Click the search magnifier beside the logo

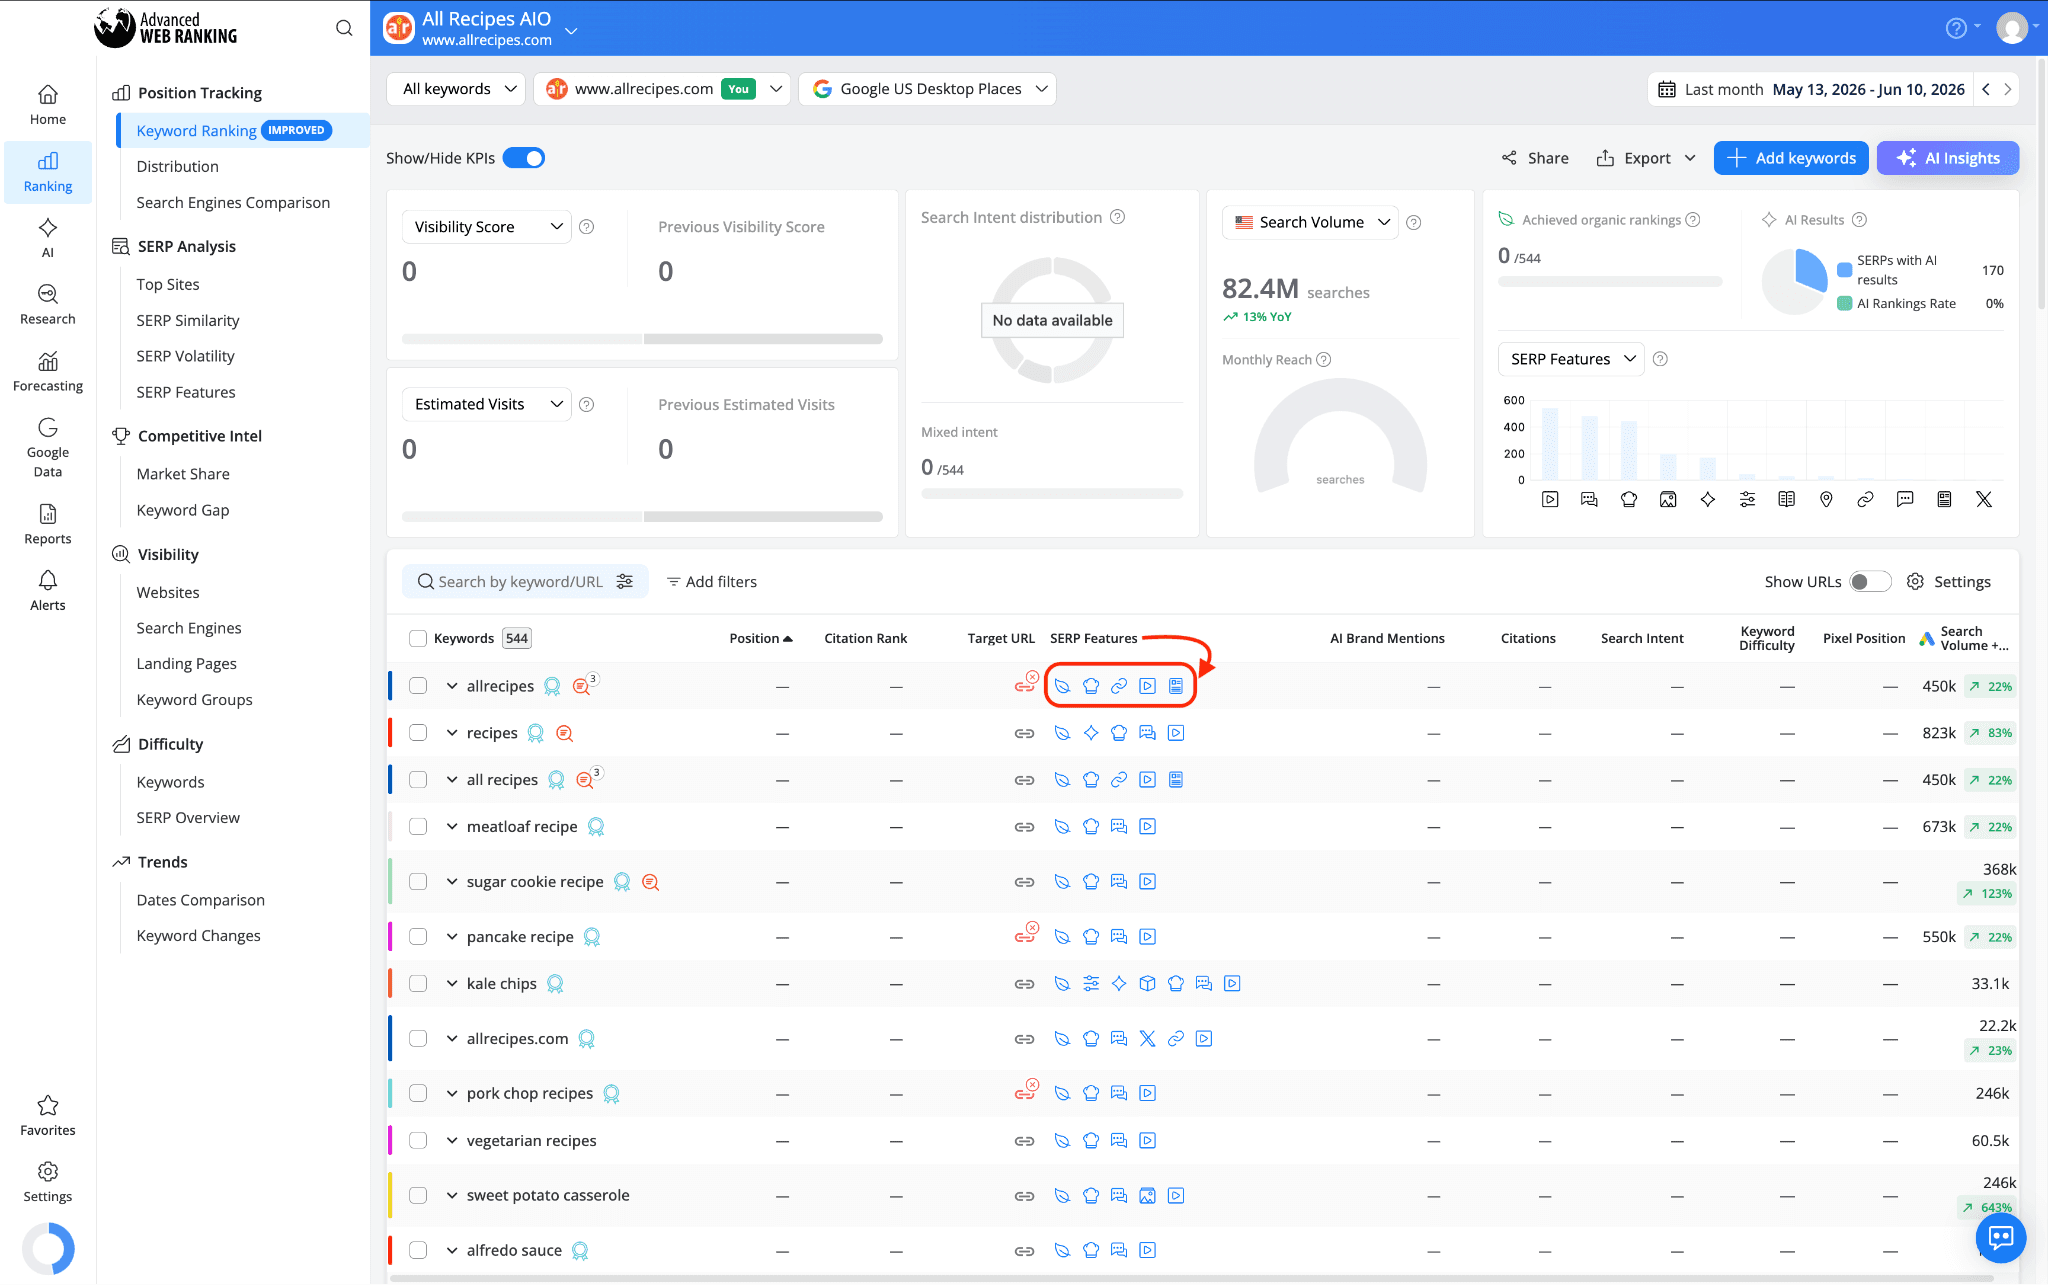(x=344, y=28)
